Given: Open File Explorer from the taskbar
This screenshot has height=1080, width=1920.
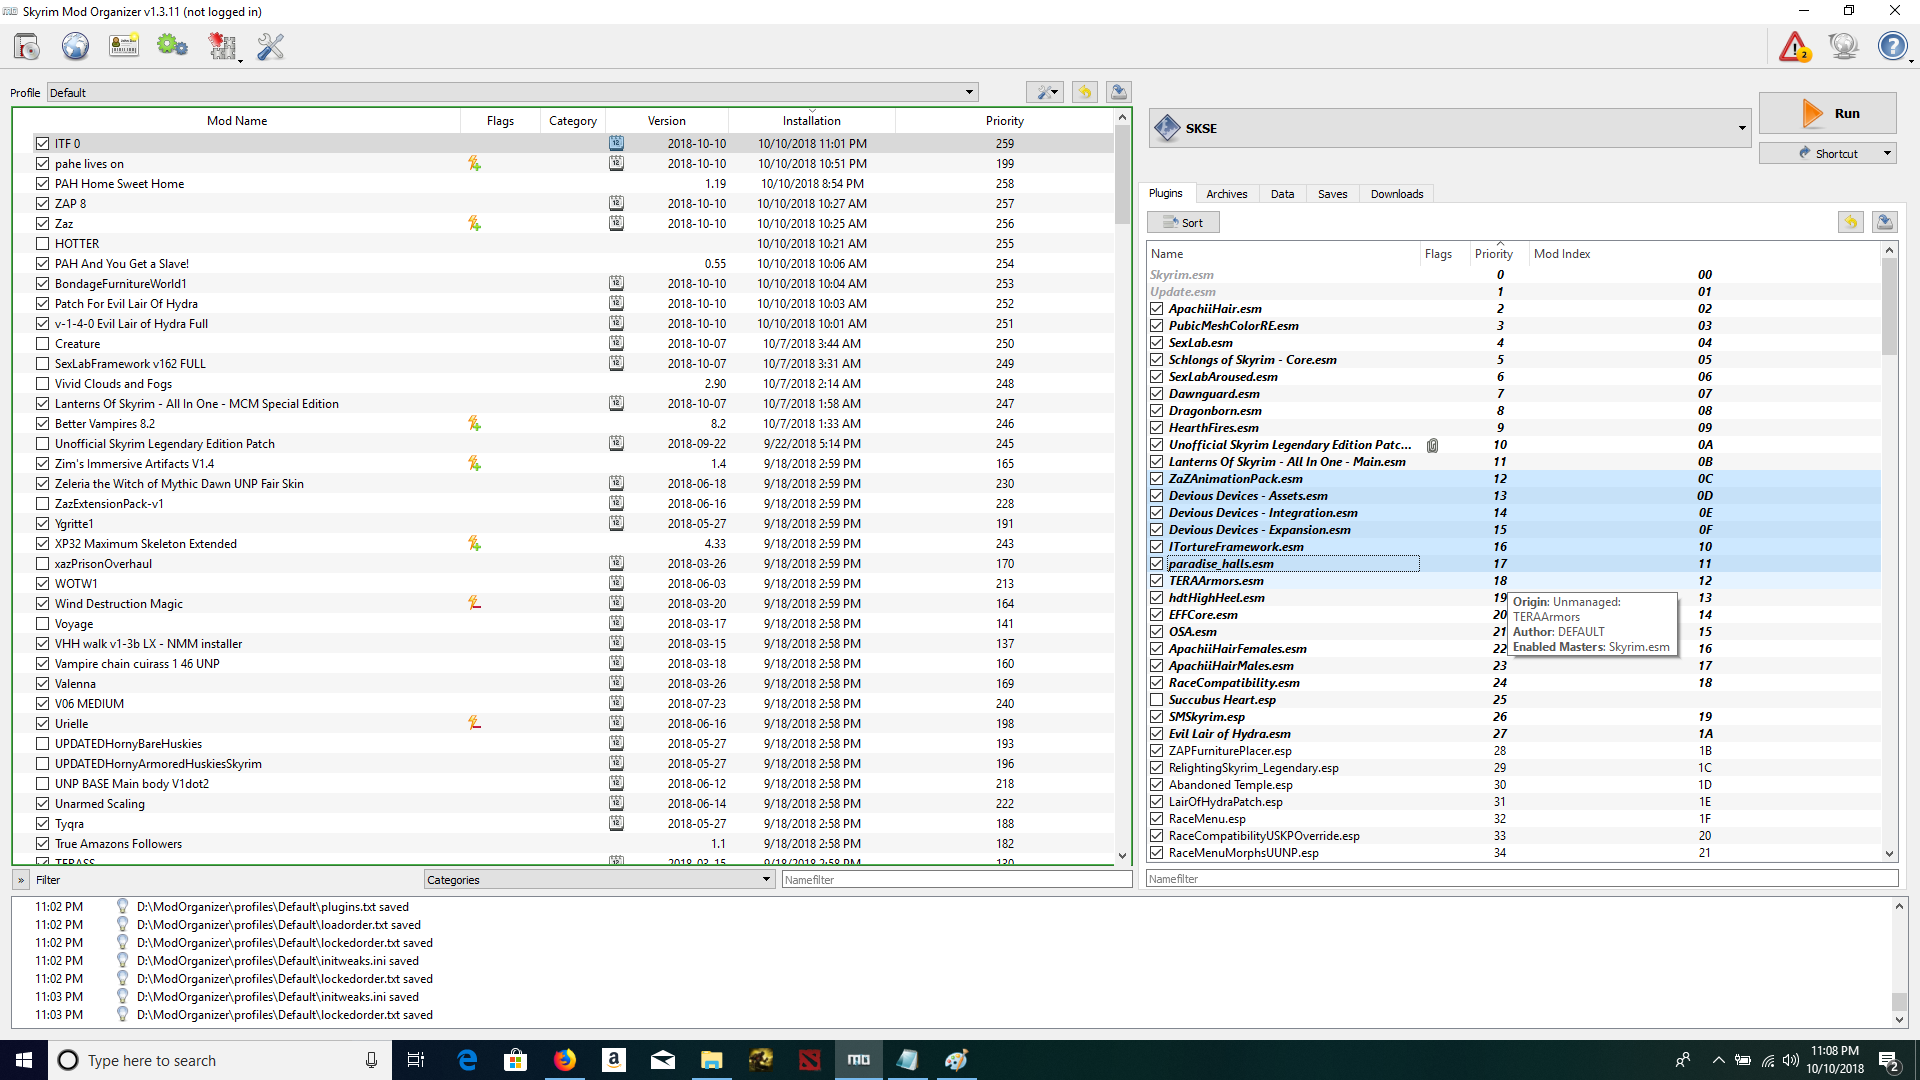Looking at the screenshot, I should [711, 1060].
